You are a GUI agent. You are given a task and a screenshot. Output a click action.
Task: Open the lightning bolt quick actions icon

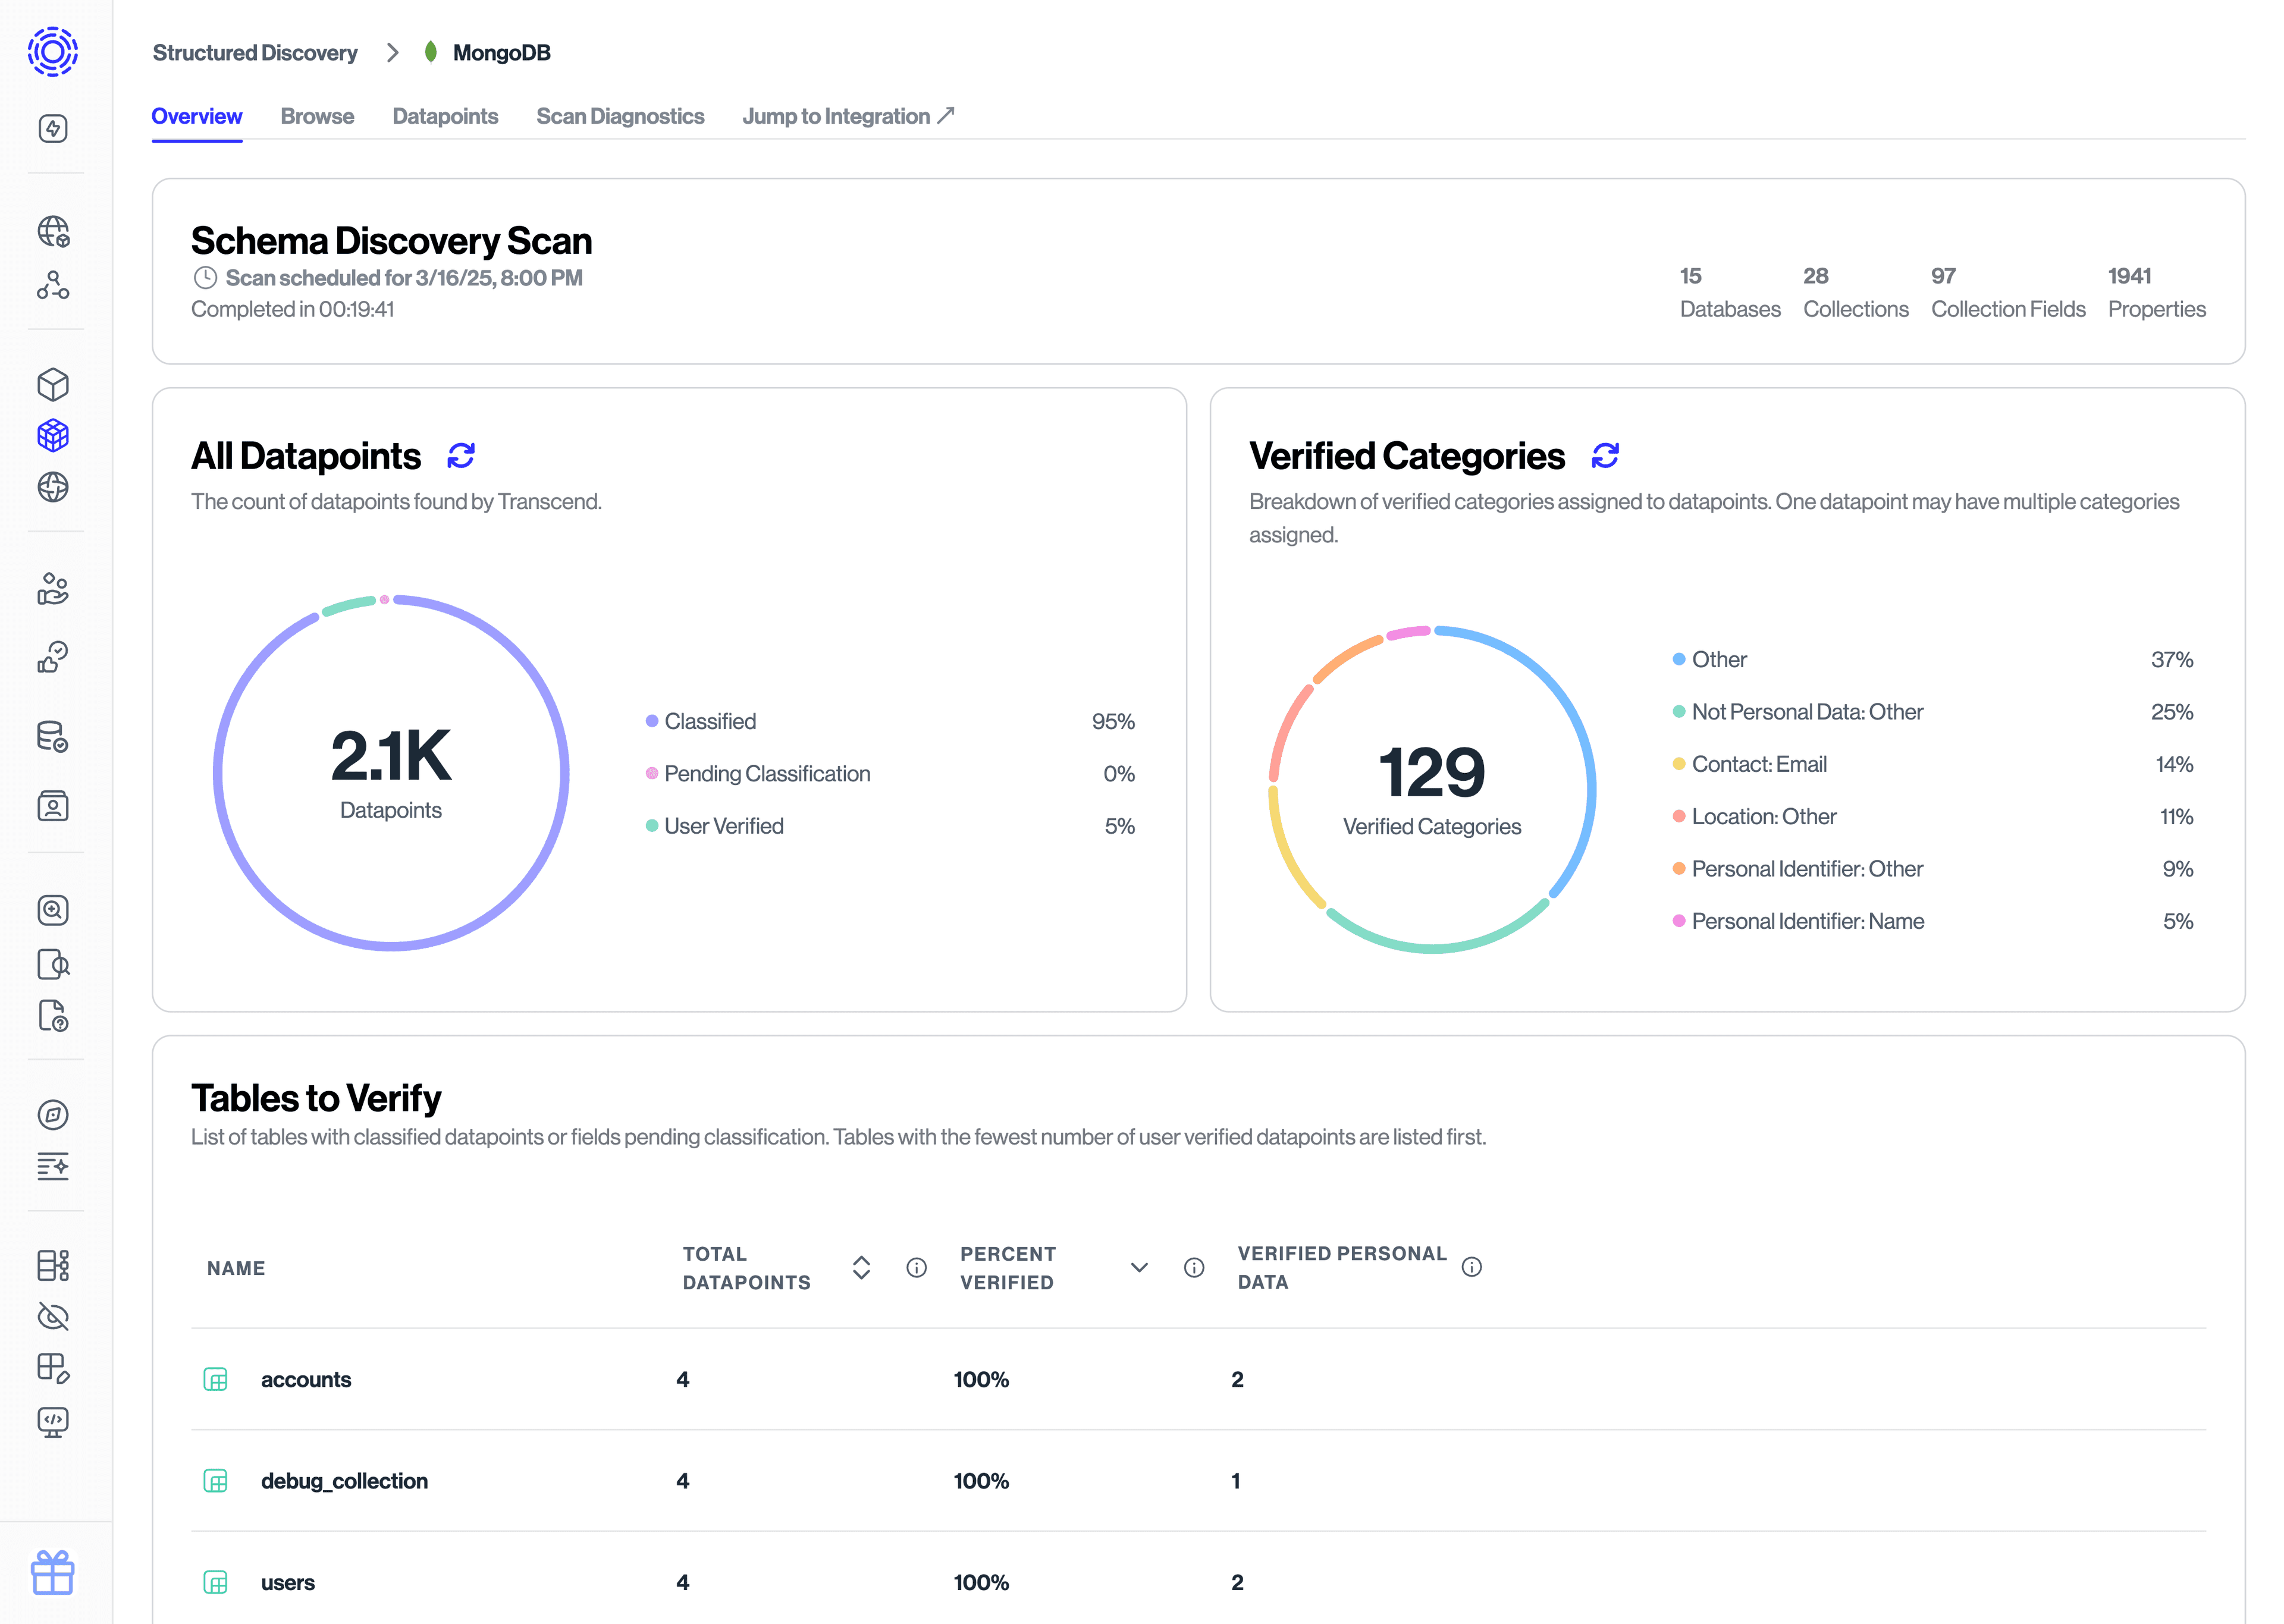click(54, 128)
